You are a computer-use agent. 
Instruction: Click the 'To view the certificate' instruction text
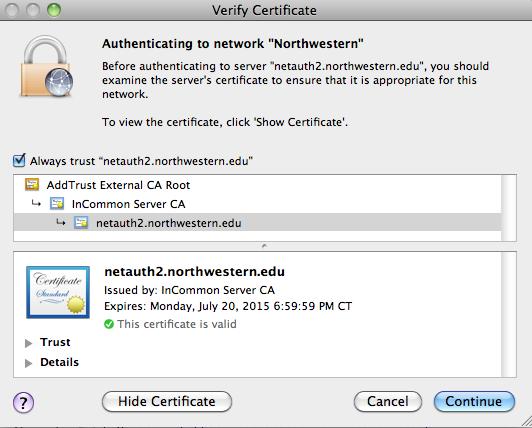pyautogui.click(x=225, y=122)
